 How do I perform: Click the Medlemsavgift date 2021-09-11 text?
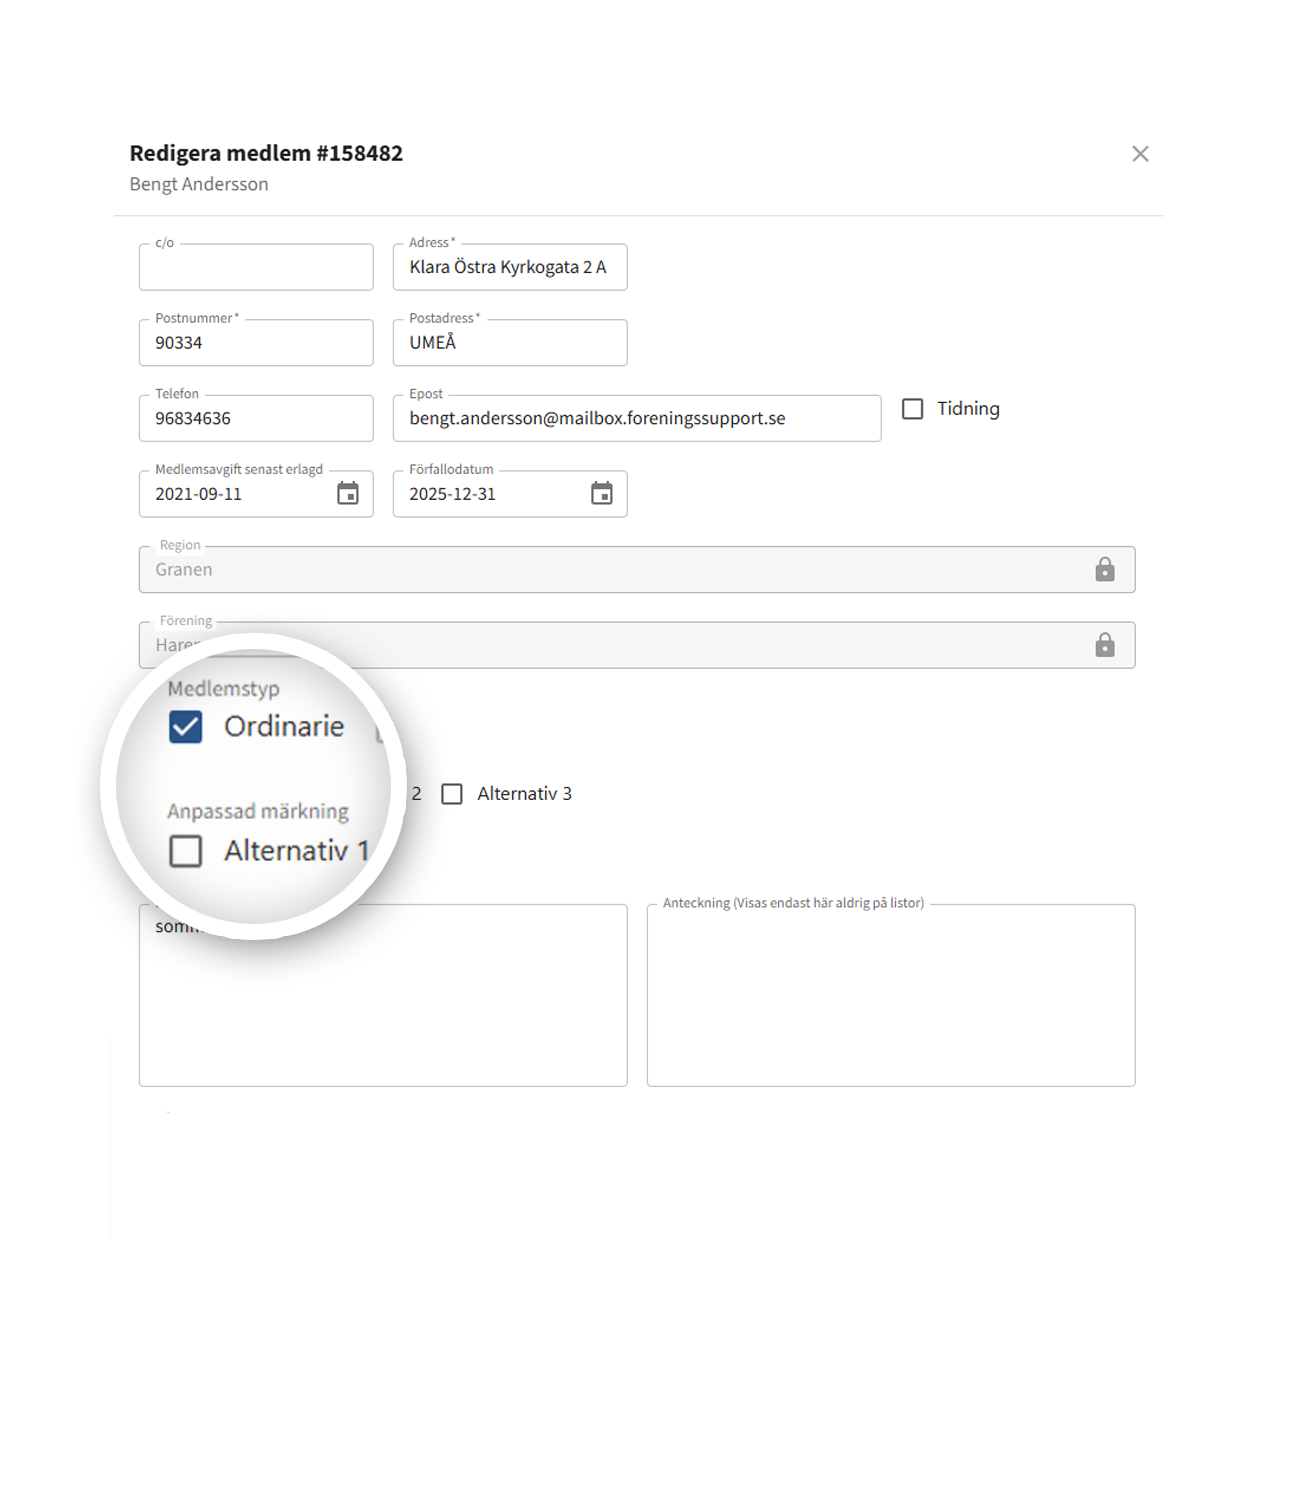(199, 494)
